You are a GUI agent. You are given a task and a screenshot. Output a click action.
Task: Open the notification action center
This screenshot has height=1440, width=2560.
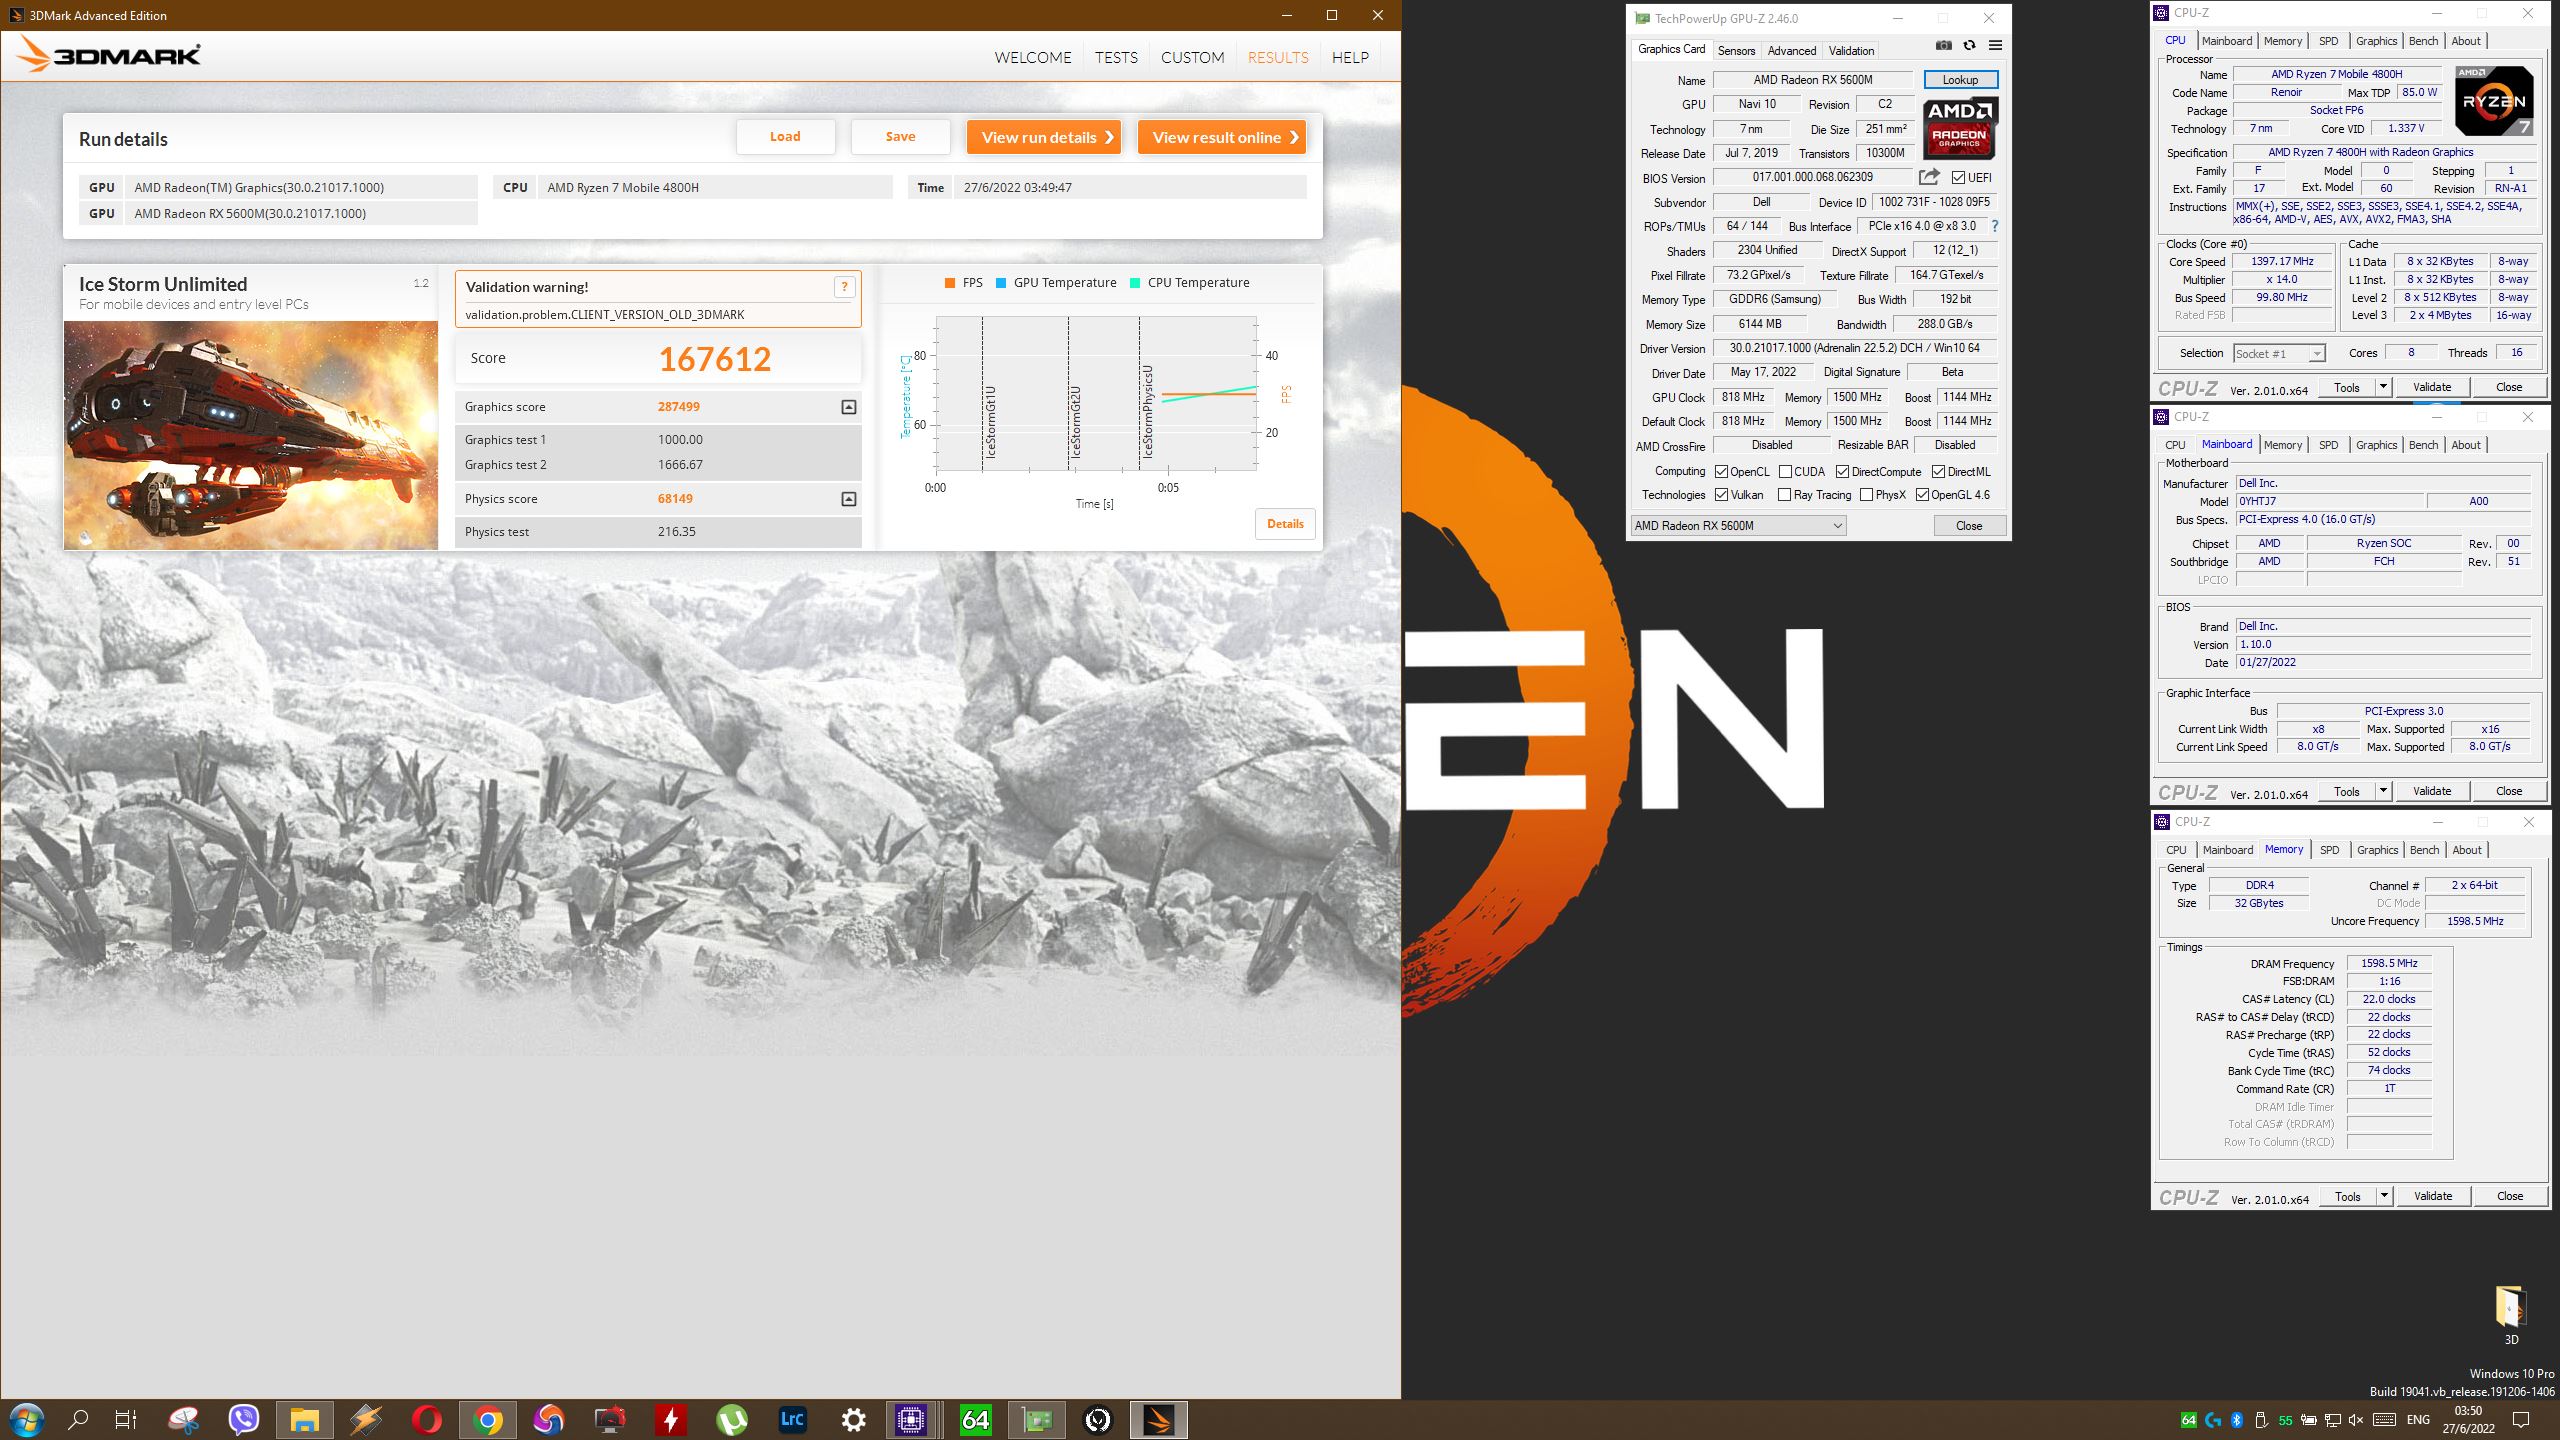click(x=2521, y=1420)
